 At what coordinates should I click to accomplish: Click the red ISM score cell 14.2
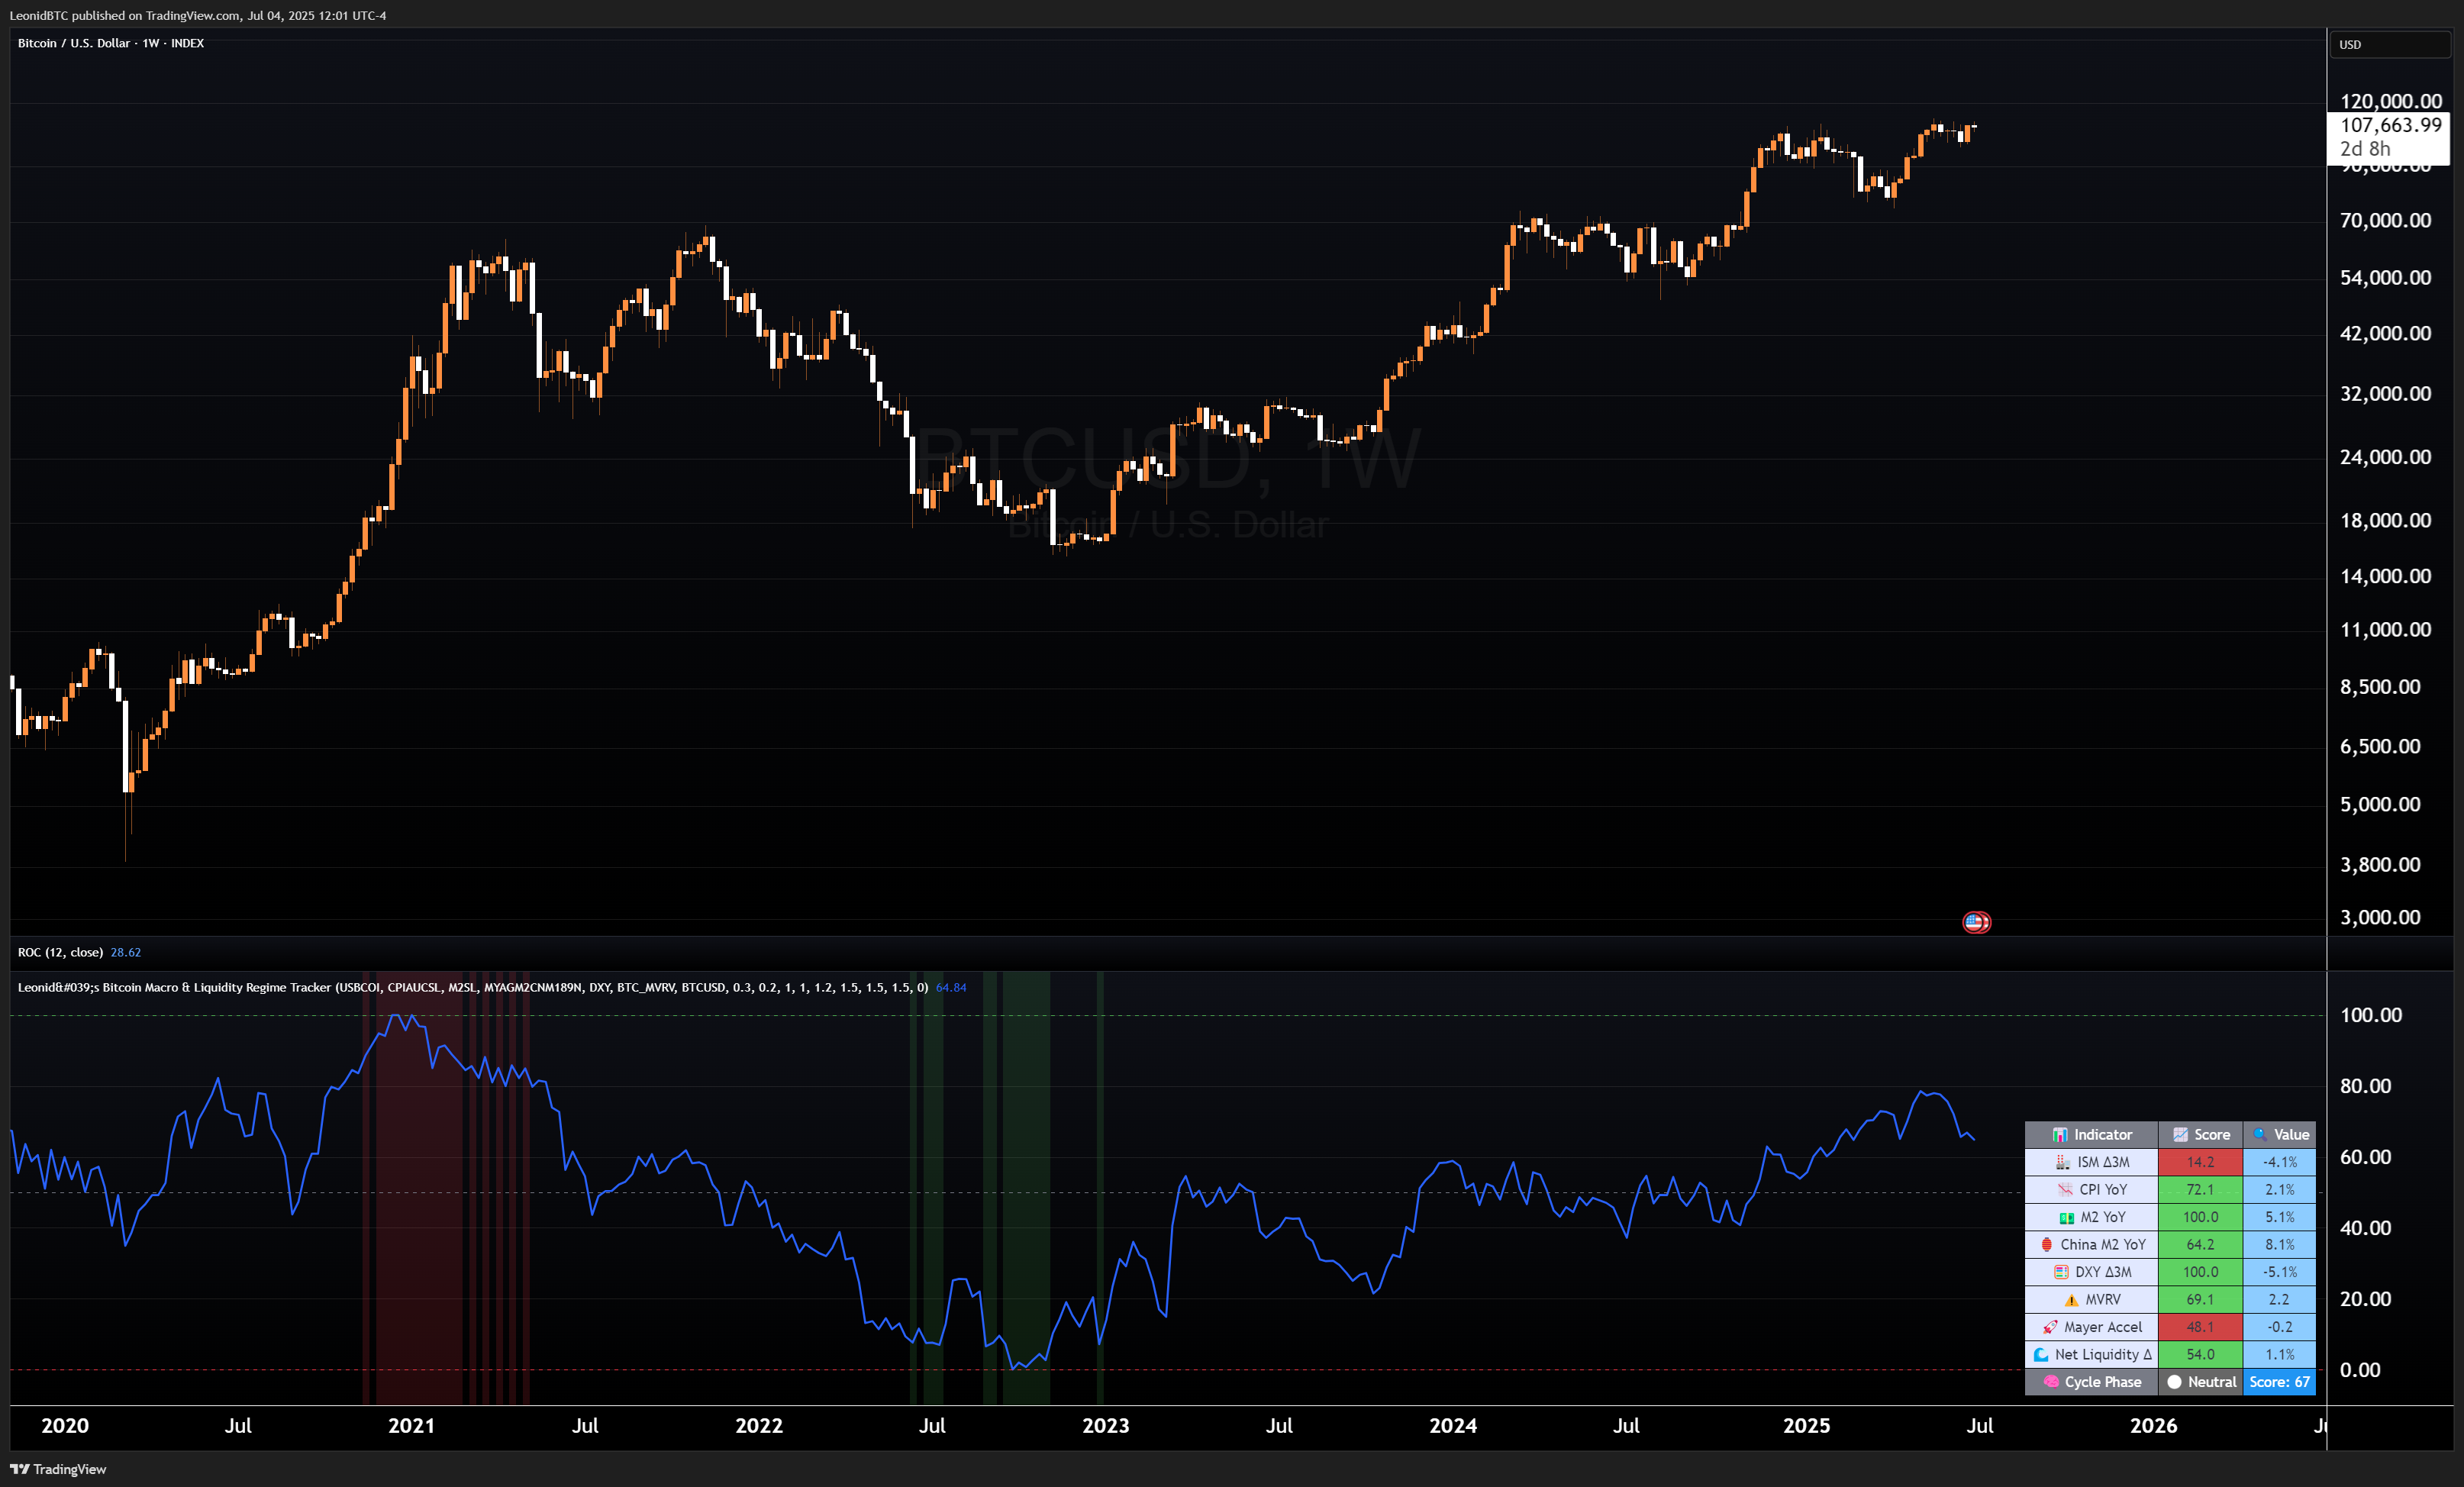point(2200,1162)
